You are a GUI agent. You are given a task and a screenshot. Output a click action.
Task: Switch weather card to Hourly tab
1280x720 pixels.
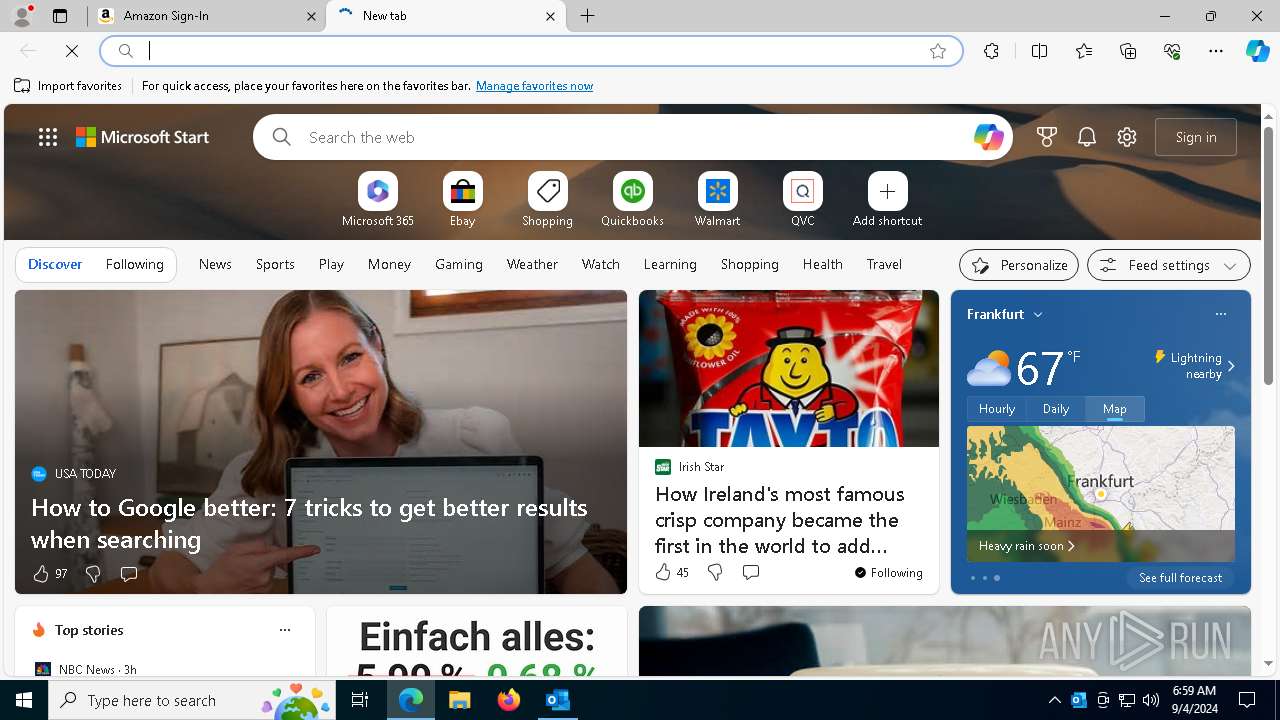(997, 409)
